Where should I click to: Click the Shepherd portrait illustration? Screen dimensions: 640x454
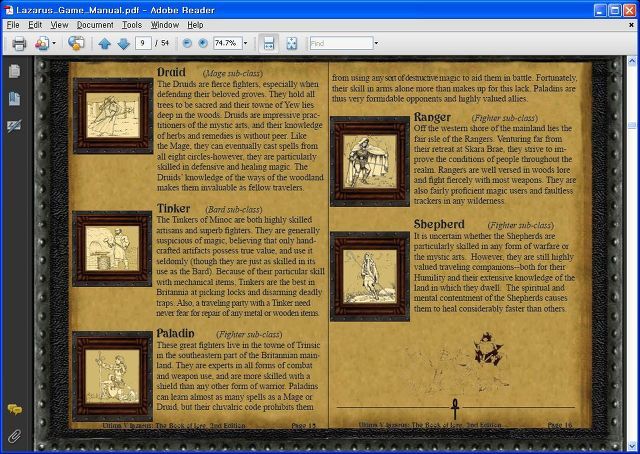tap(370, 276)
